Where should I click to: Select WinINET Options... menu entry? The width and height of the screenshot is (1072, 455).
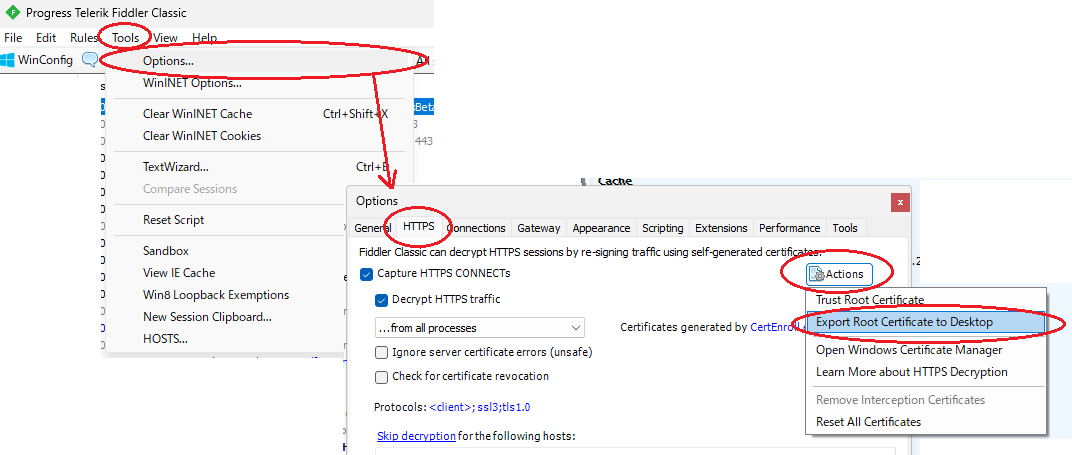[x=260, y=83]
